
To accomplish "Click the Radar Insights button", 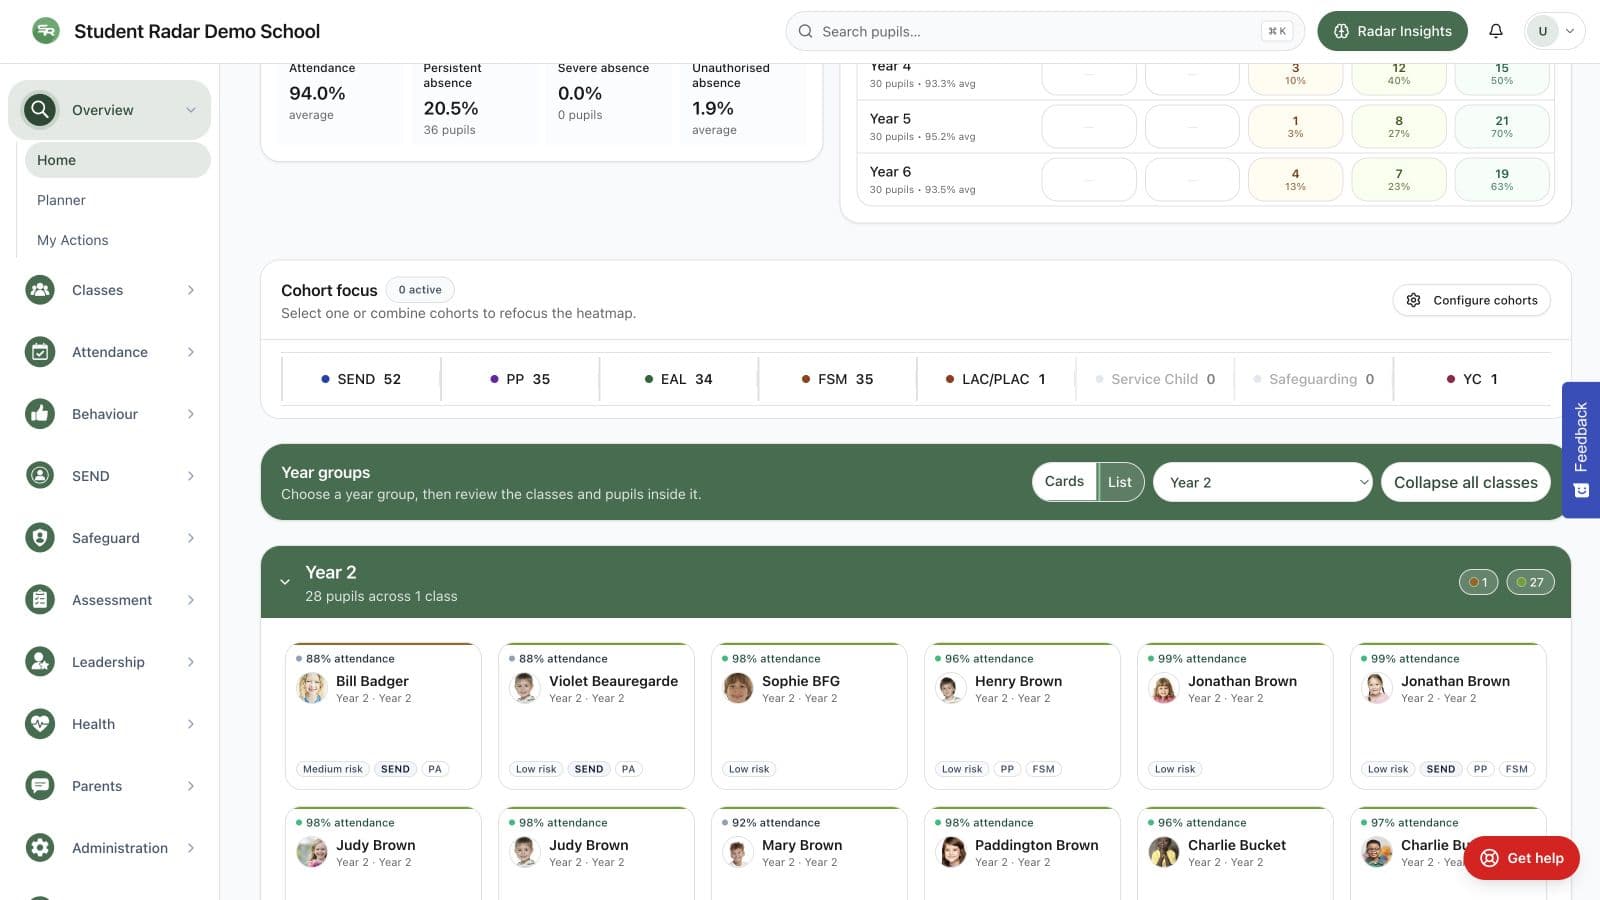I will 1392,31.
